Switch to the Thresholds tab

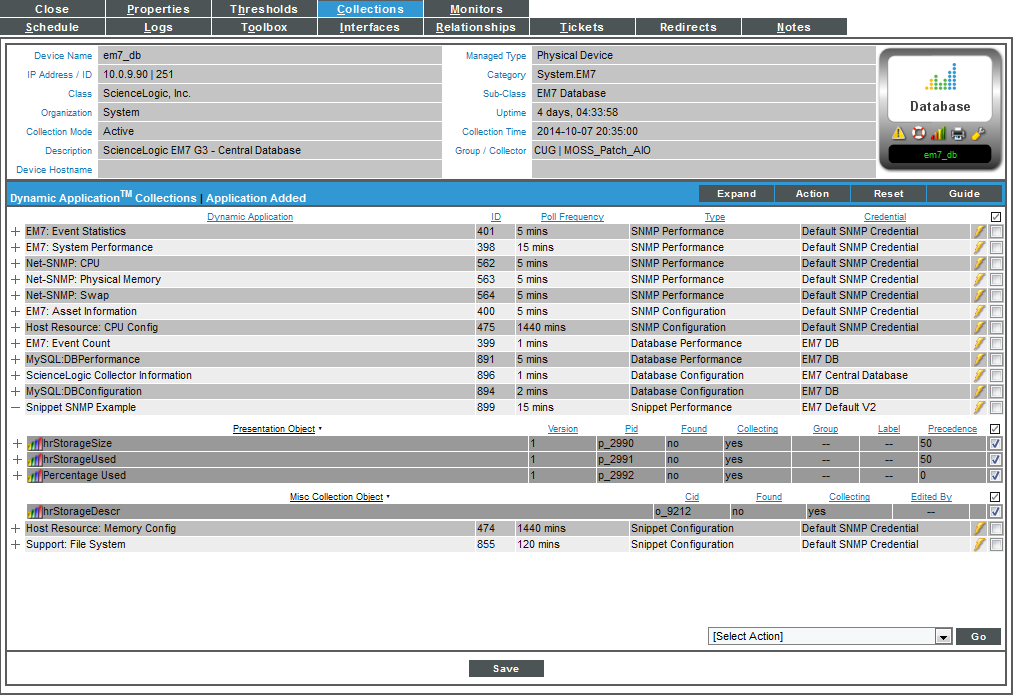pyautogui.click(x=264, y=9)
